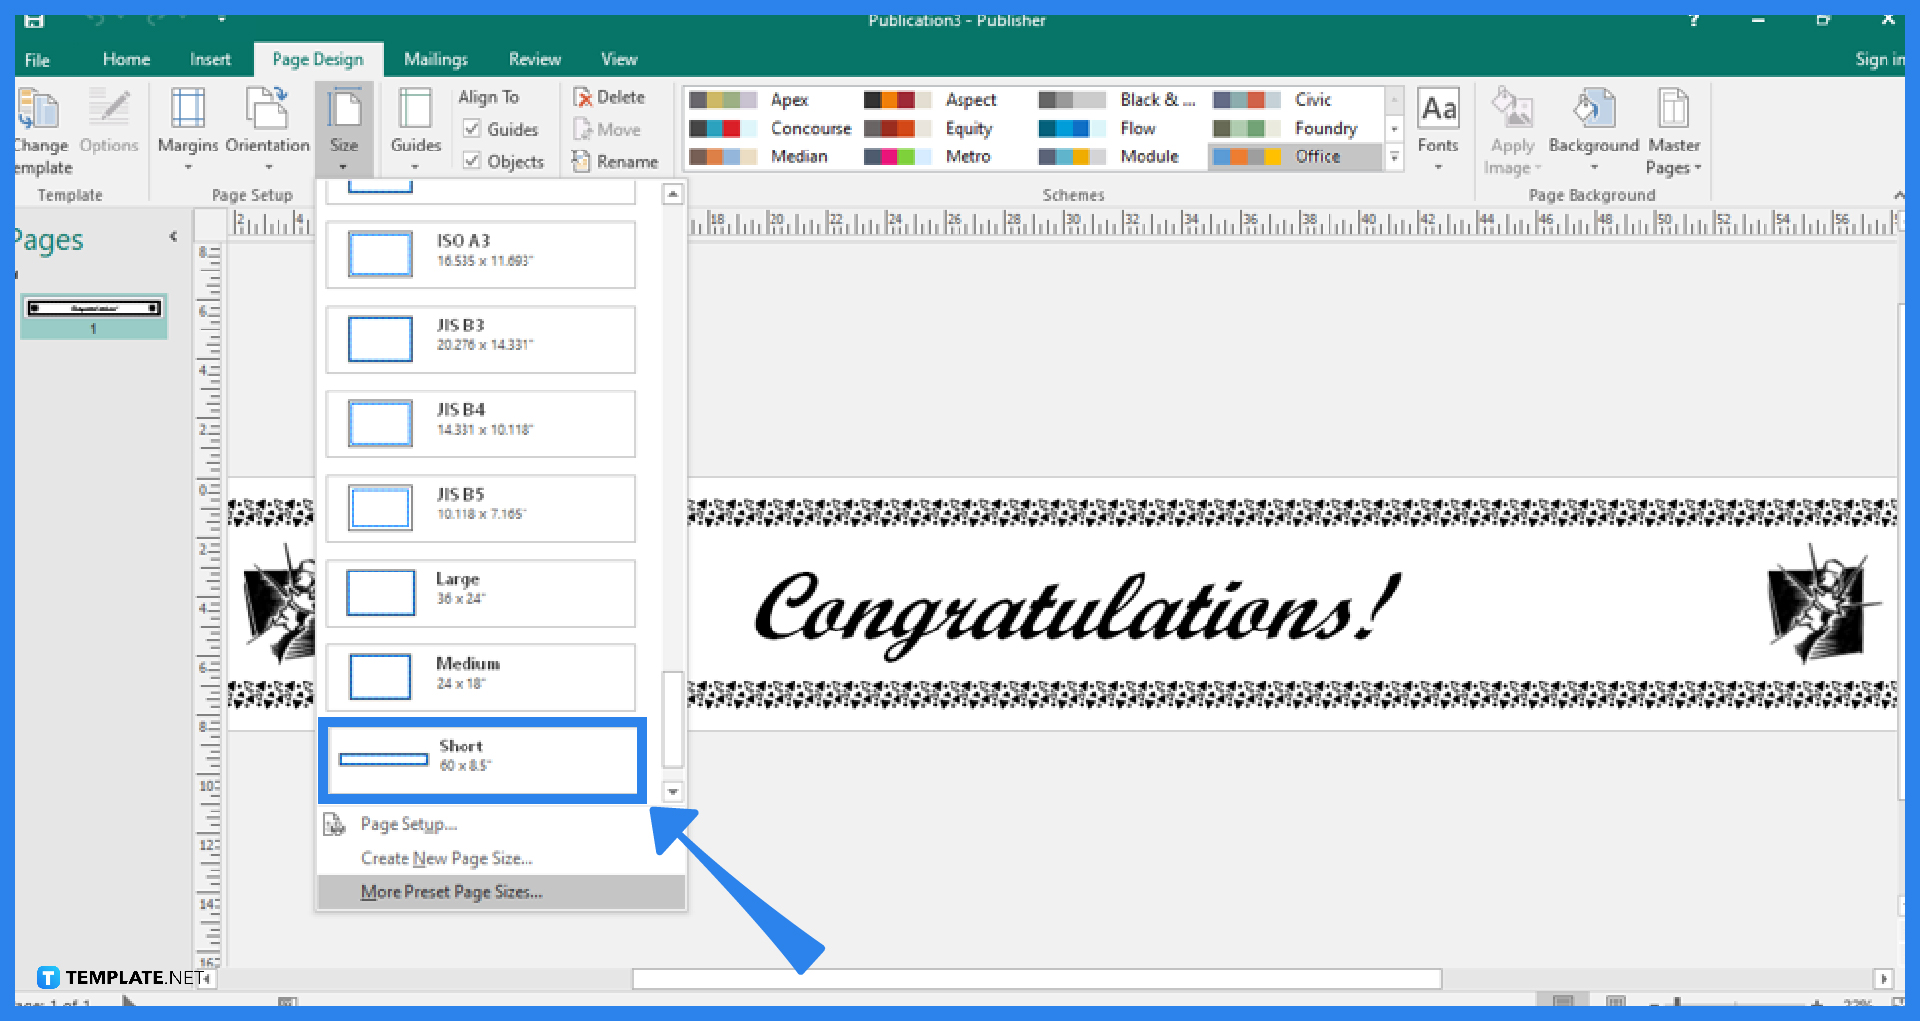Select the Large 36 x 24 preview icon
Viewport: 1920px width, 1021px height.
pyautogui.click(x=380, y=592)
